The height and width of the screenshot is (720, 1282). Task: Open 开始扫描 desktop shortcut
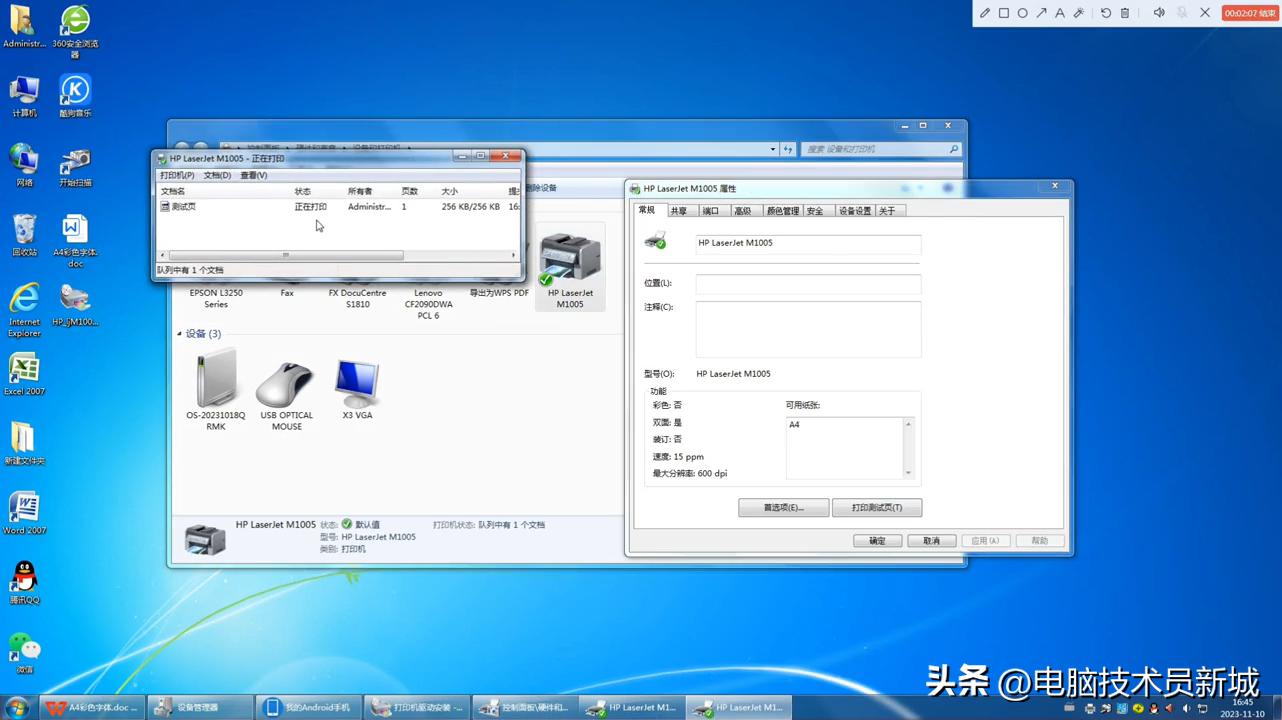tap(75, 166)
